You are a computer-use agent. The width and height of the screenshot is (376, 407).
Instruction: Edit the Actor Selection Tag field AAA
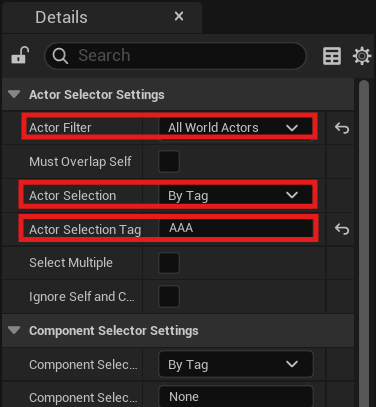pyautogui.click(x=236, y=228)
